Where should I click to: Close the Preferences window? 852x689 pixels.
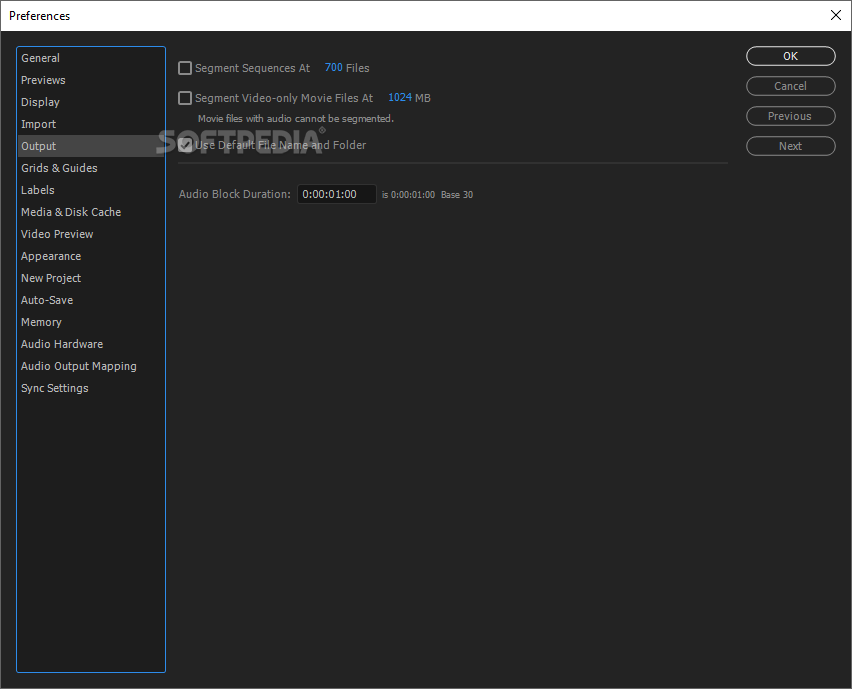pos(836,15)
